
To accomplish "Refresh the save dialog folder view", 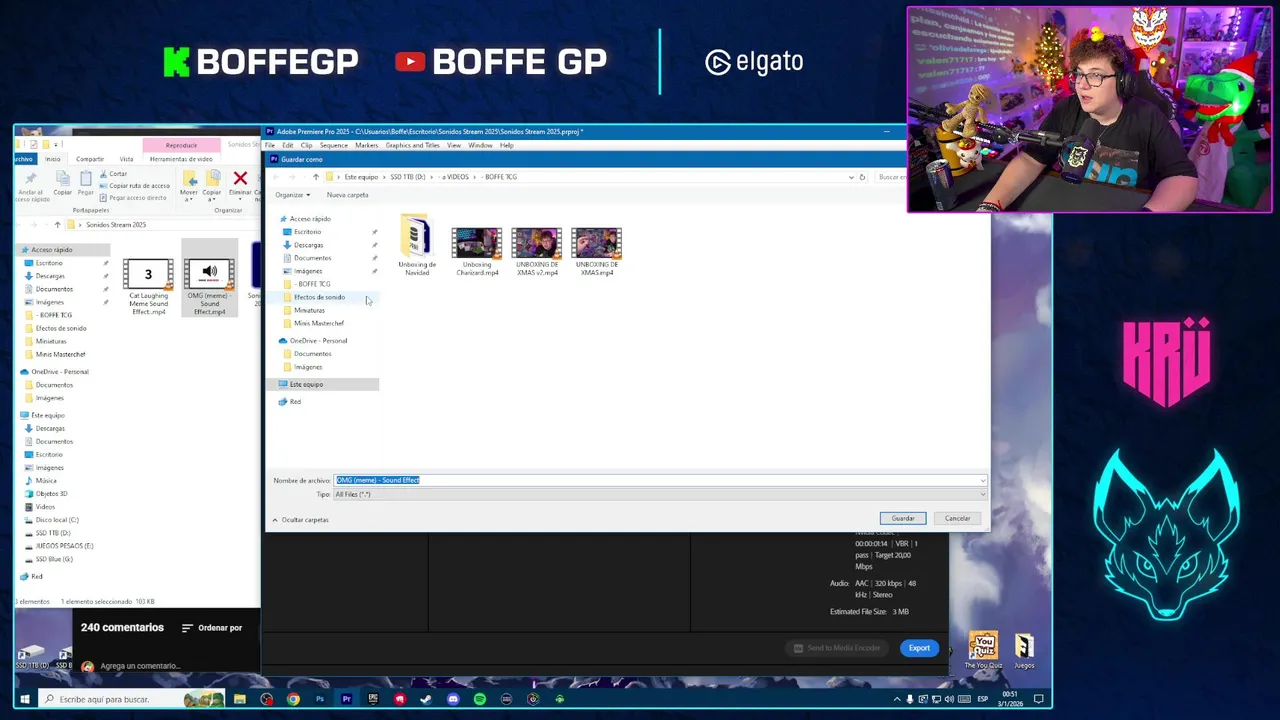I will [862, 177].
